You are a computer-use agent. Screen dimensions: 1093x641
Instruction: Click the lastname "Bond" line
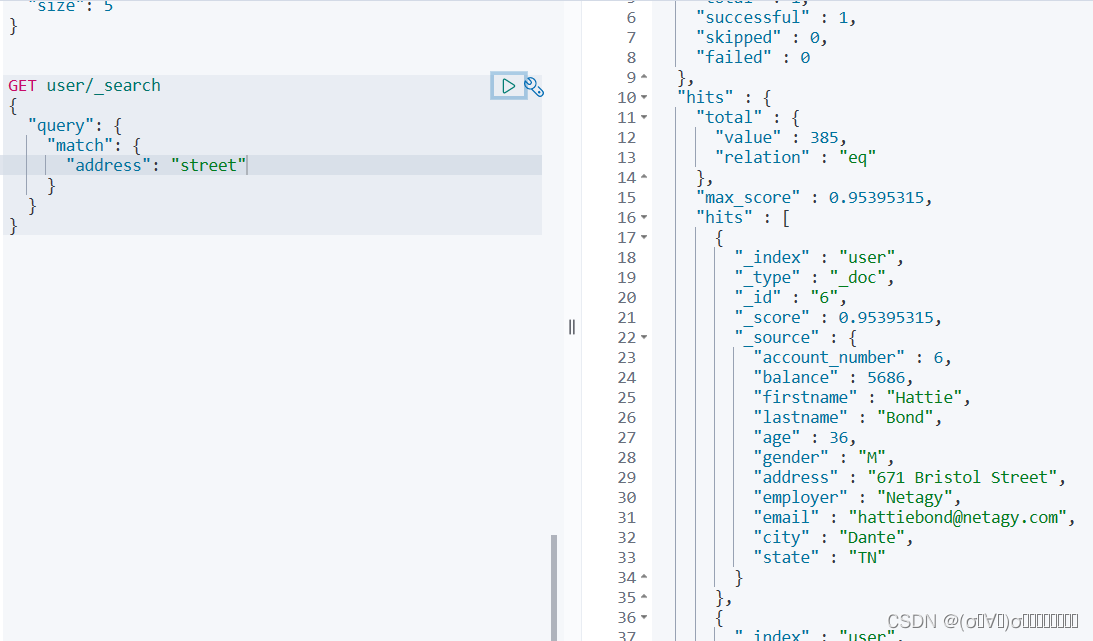848,417
